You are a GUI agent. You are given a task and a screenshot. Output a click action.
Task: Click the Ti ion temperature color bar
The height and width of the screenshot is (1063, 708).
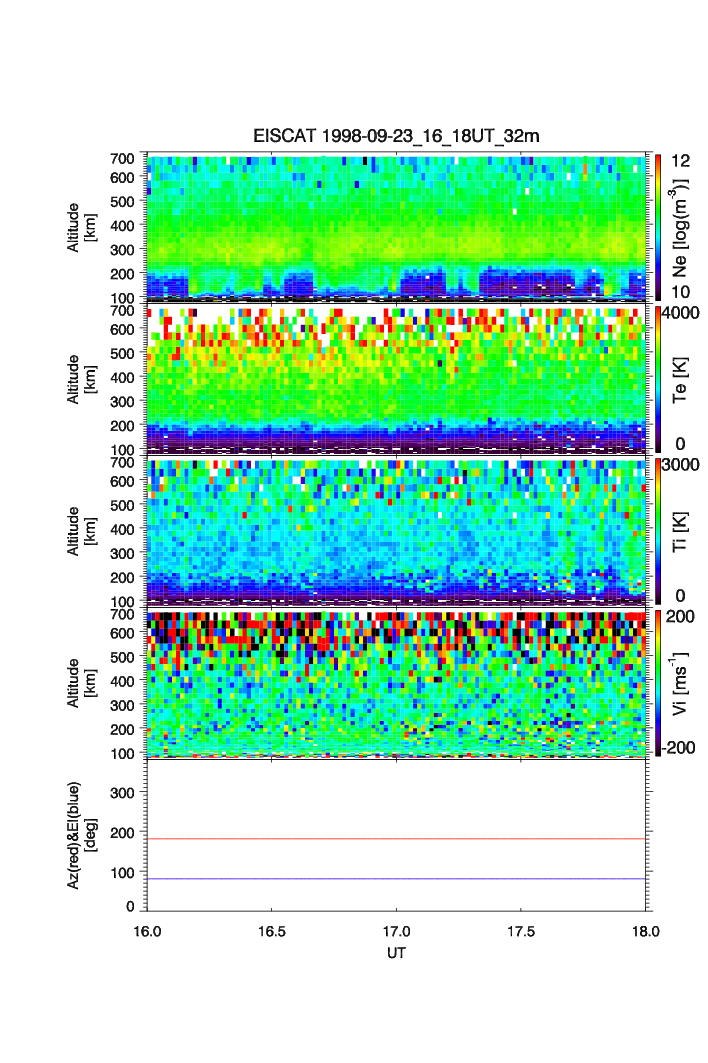tap(656, 530)
